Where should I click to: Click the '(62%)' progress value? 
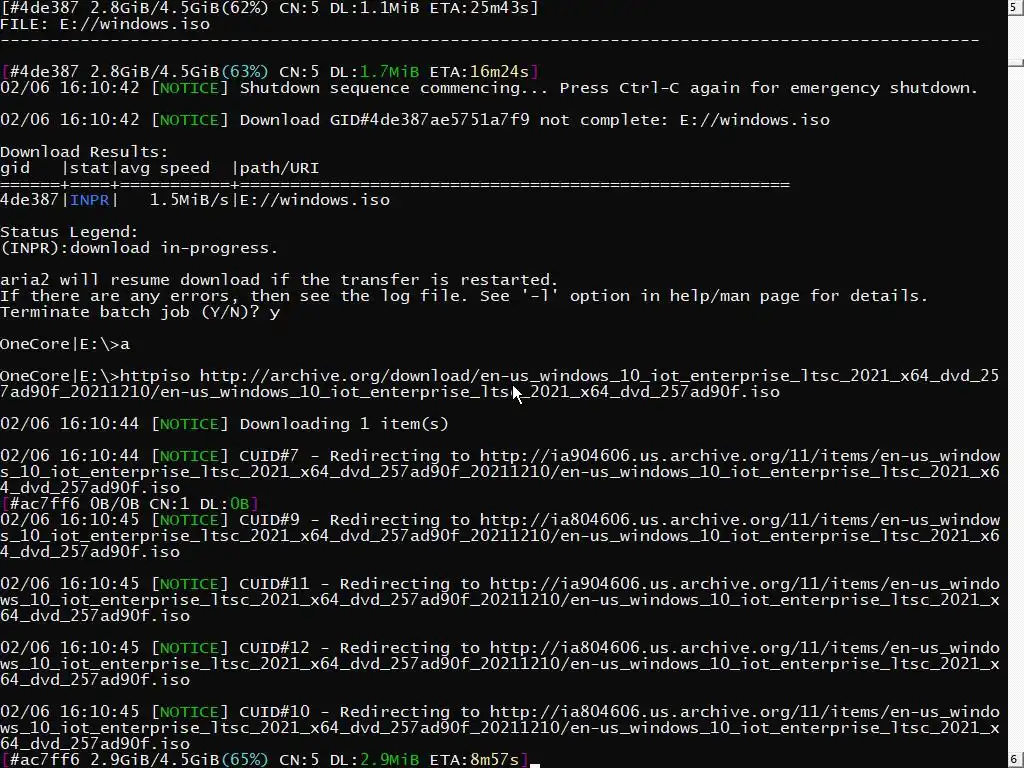(244, 8)
